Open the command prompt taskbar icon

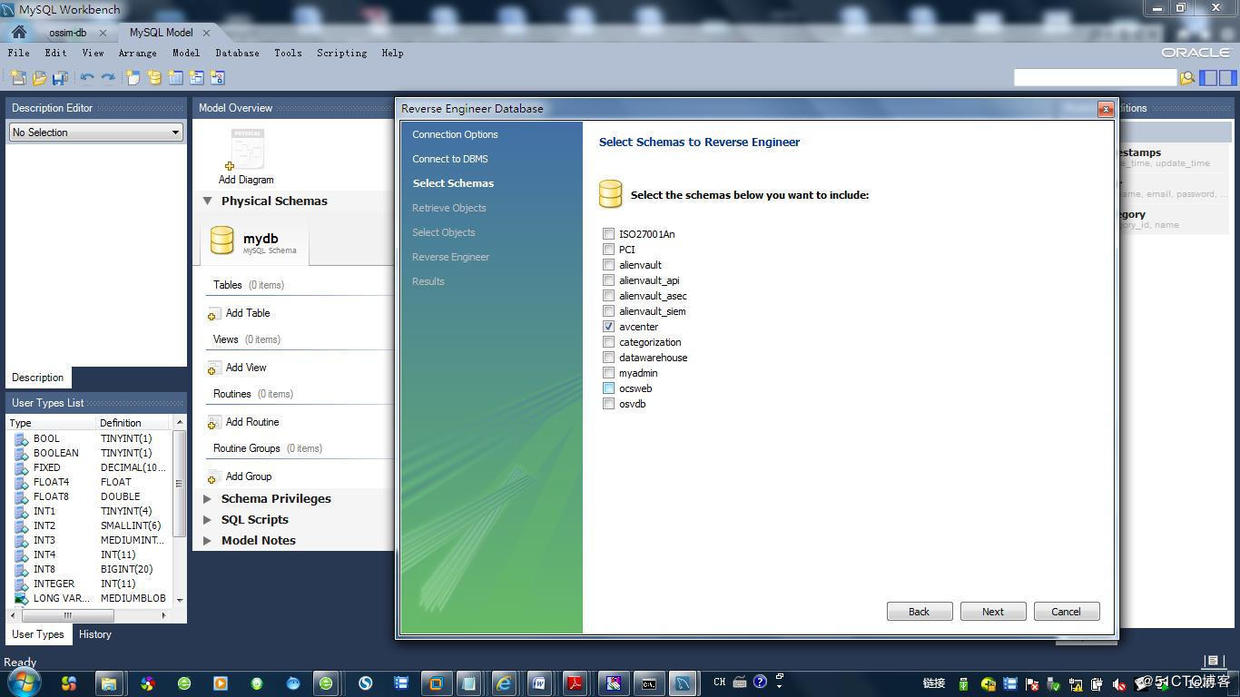(648, 683)
